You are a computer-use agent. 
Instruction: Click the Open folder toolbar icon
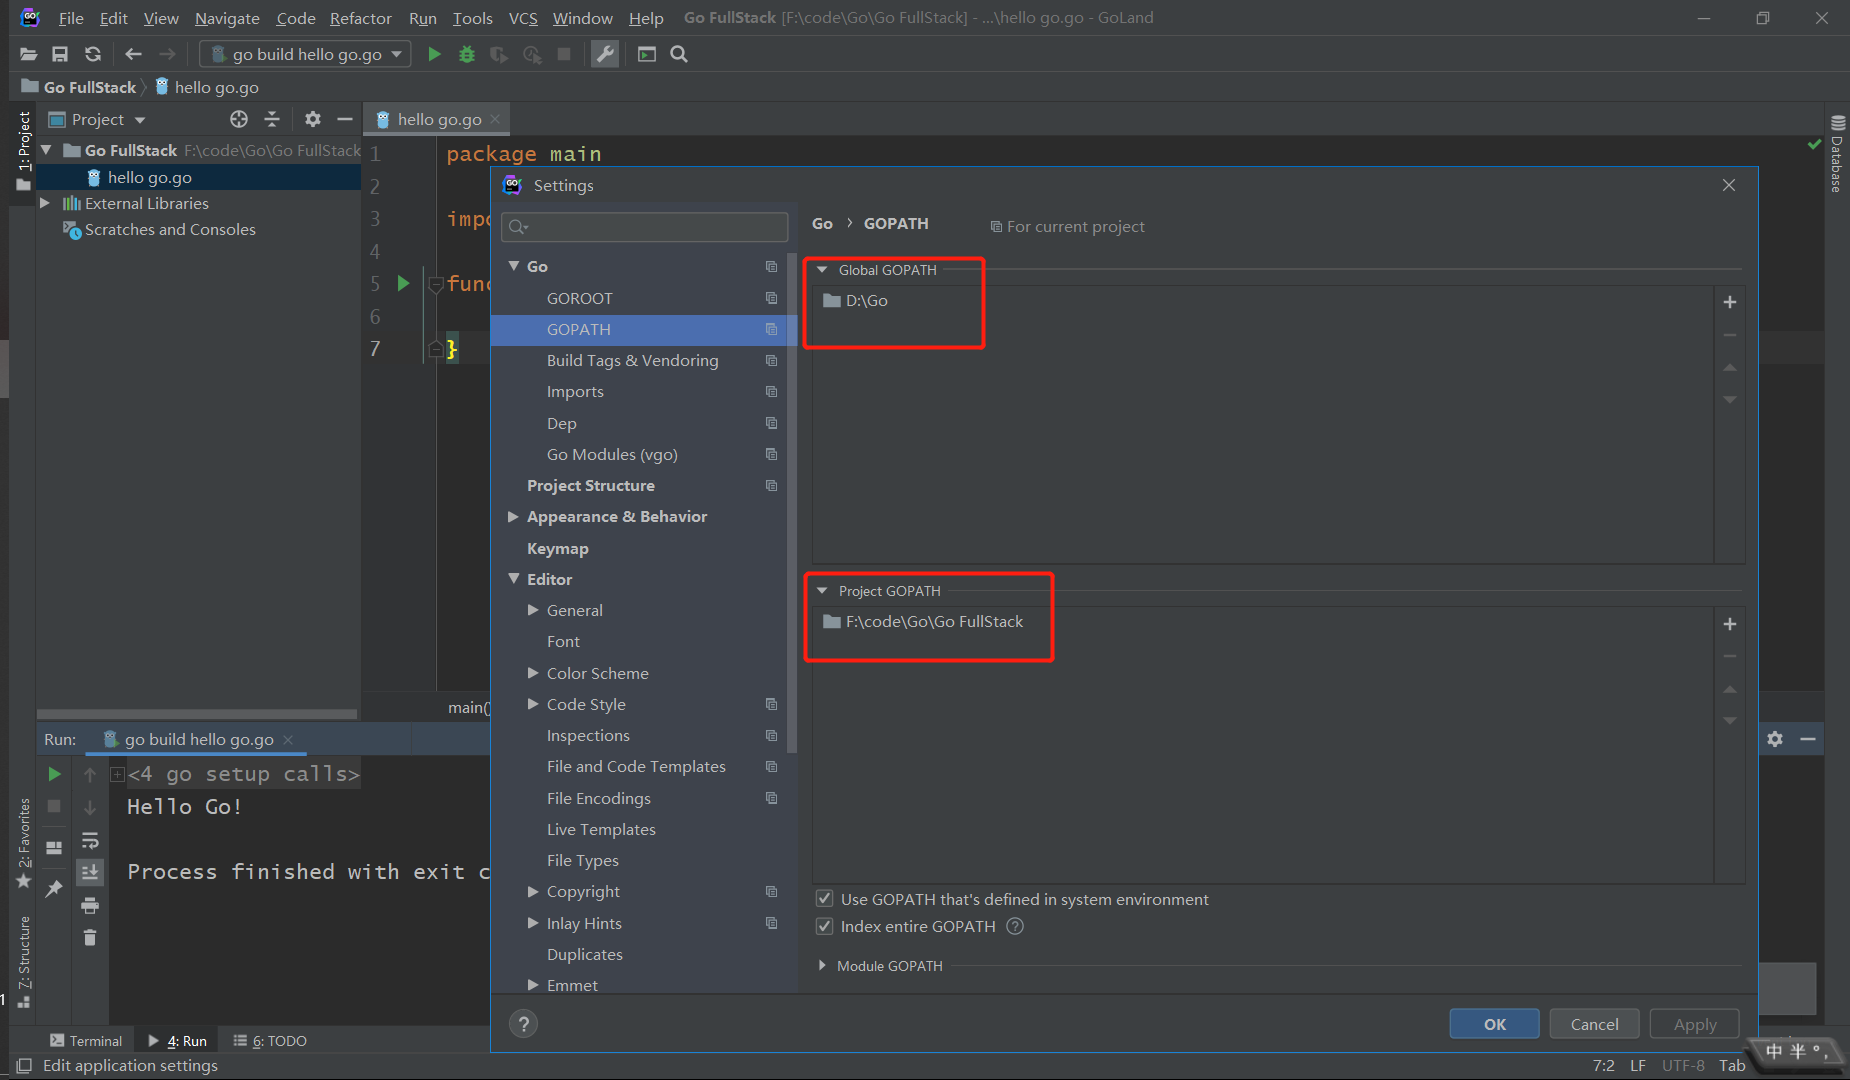[x=28, y=54]
